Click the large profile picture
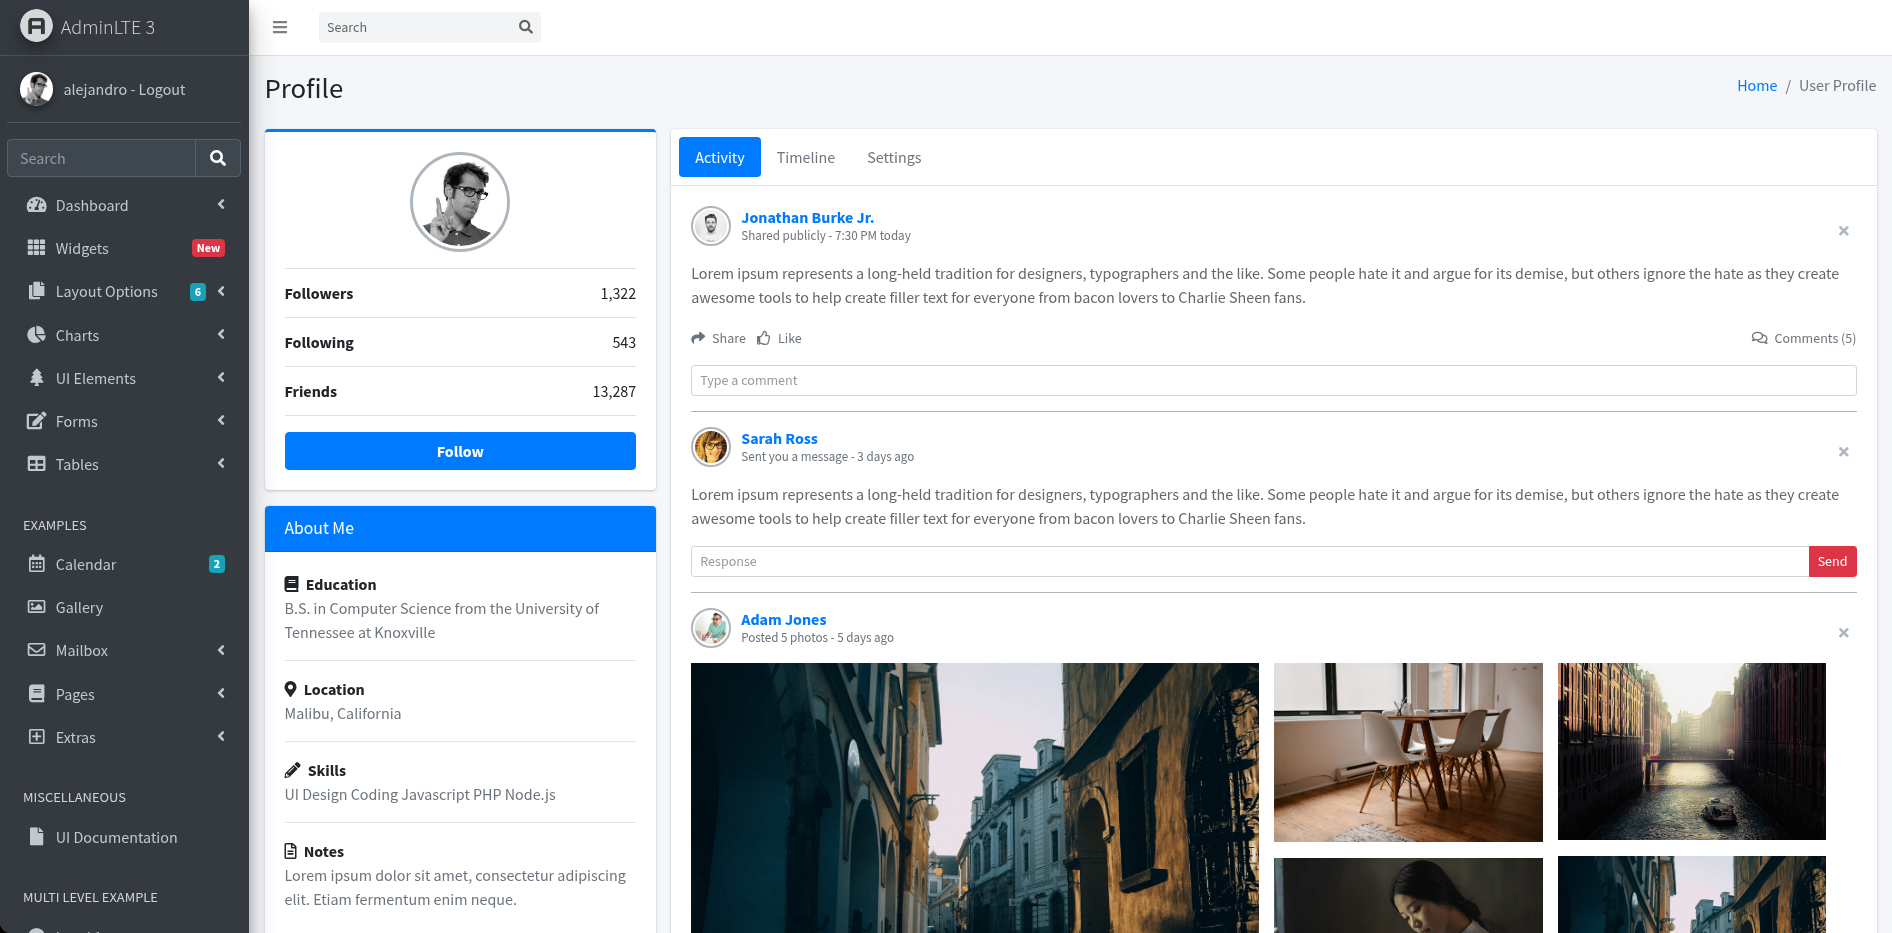The height and width of the screenshot is (933, 1892). coord(460,202)
